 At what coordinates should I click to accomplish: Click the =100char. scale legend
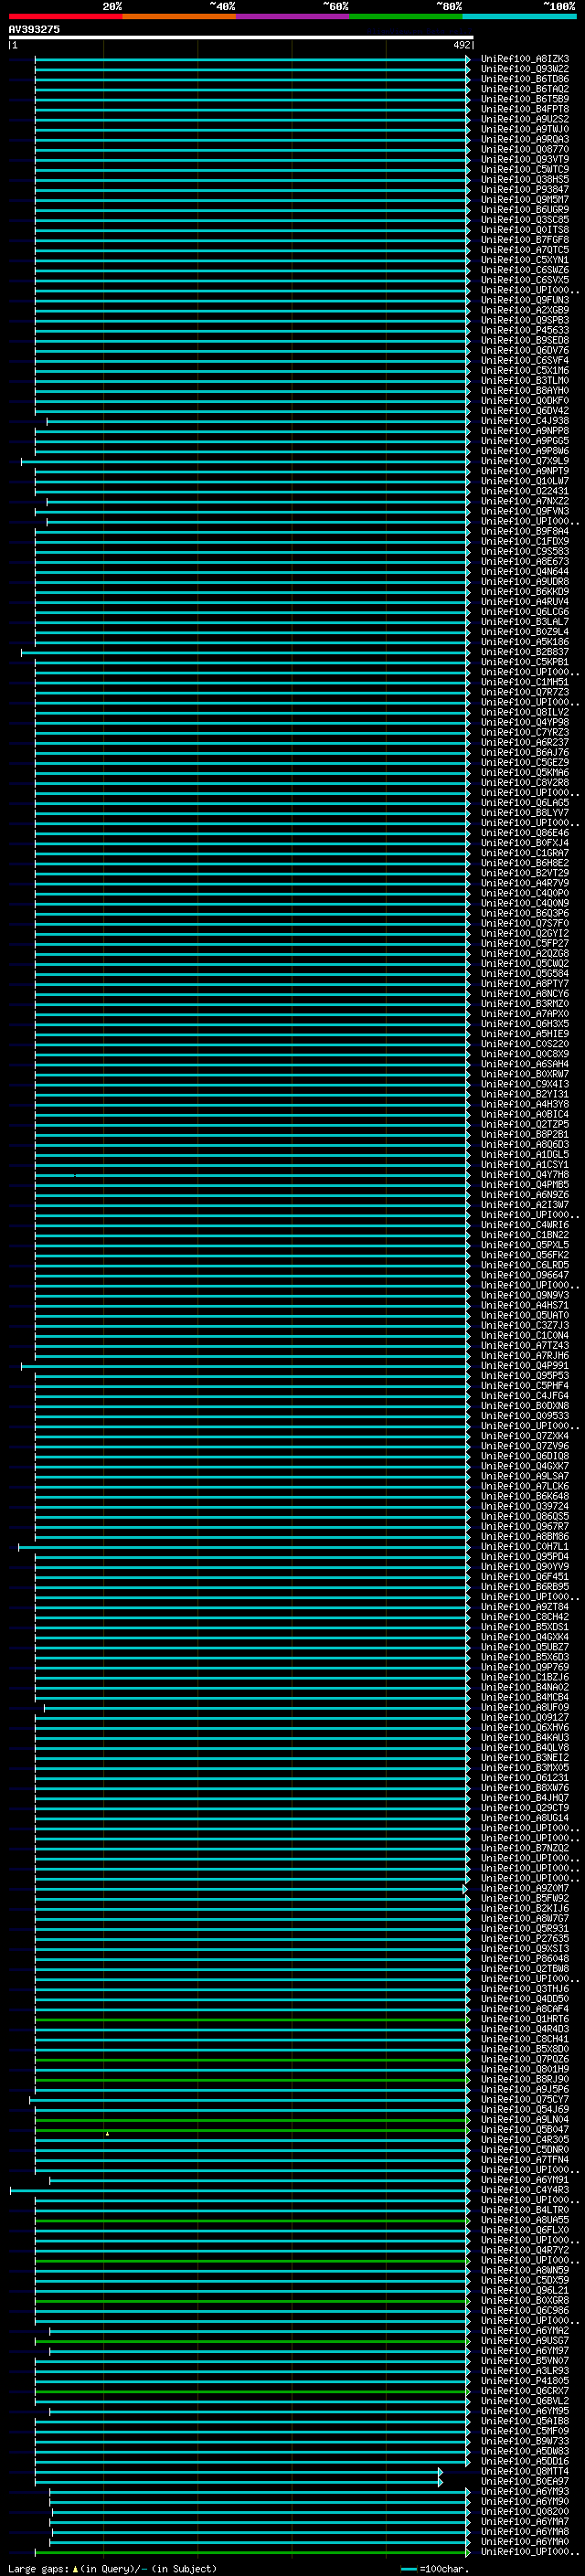pos(434,2568)
